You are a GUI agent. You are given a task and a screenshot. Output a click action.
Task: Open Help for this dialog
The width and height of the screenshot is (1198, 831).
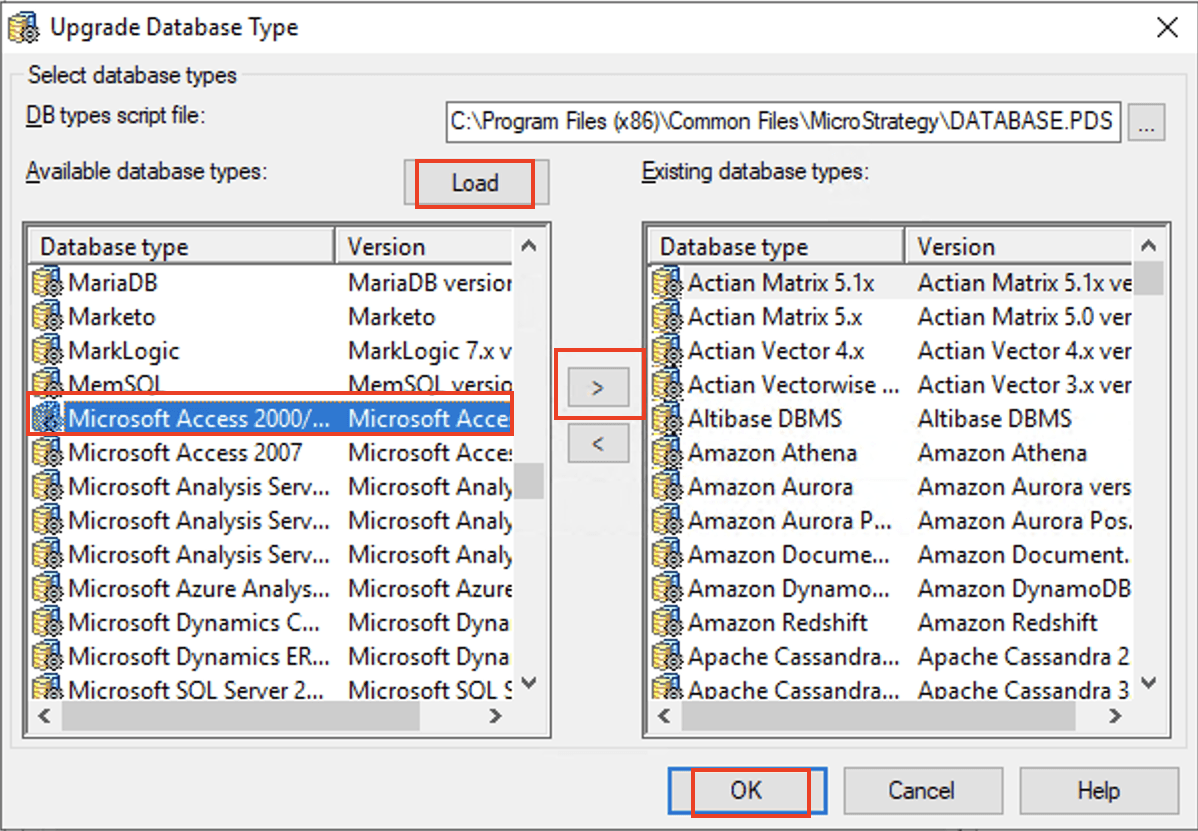pyautogui.click(x=1098, y=791)
